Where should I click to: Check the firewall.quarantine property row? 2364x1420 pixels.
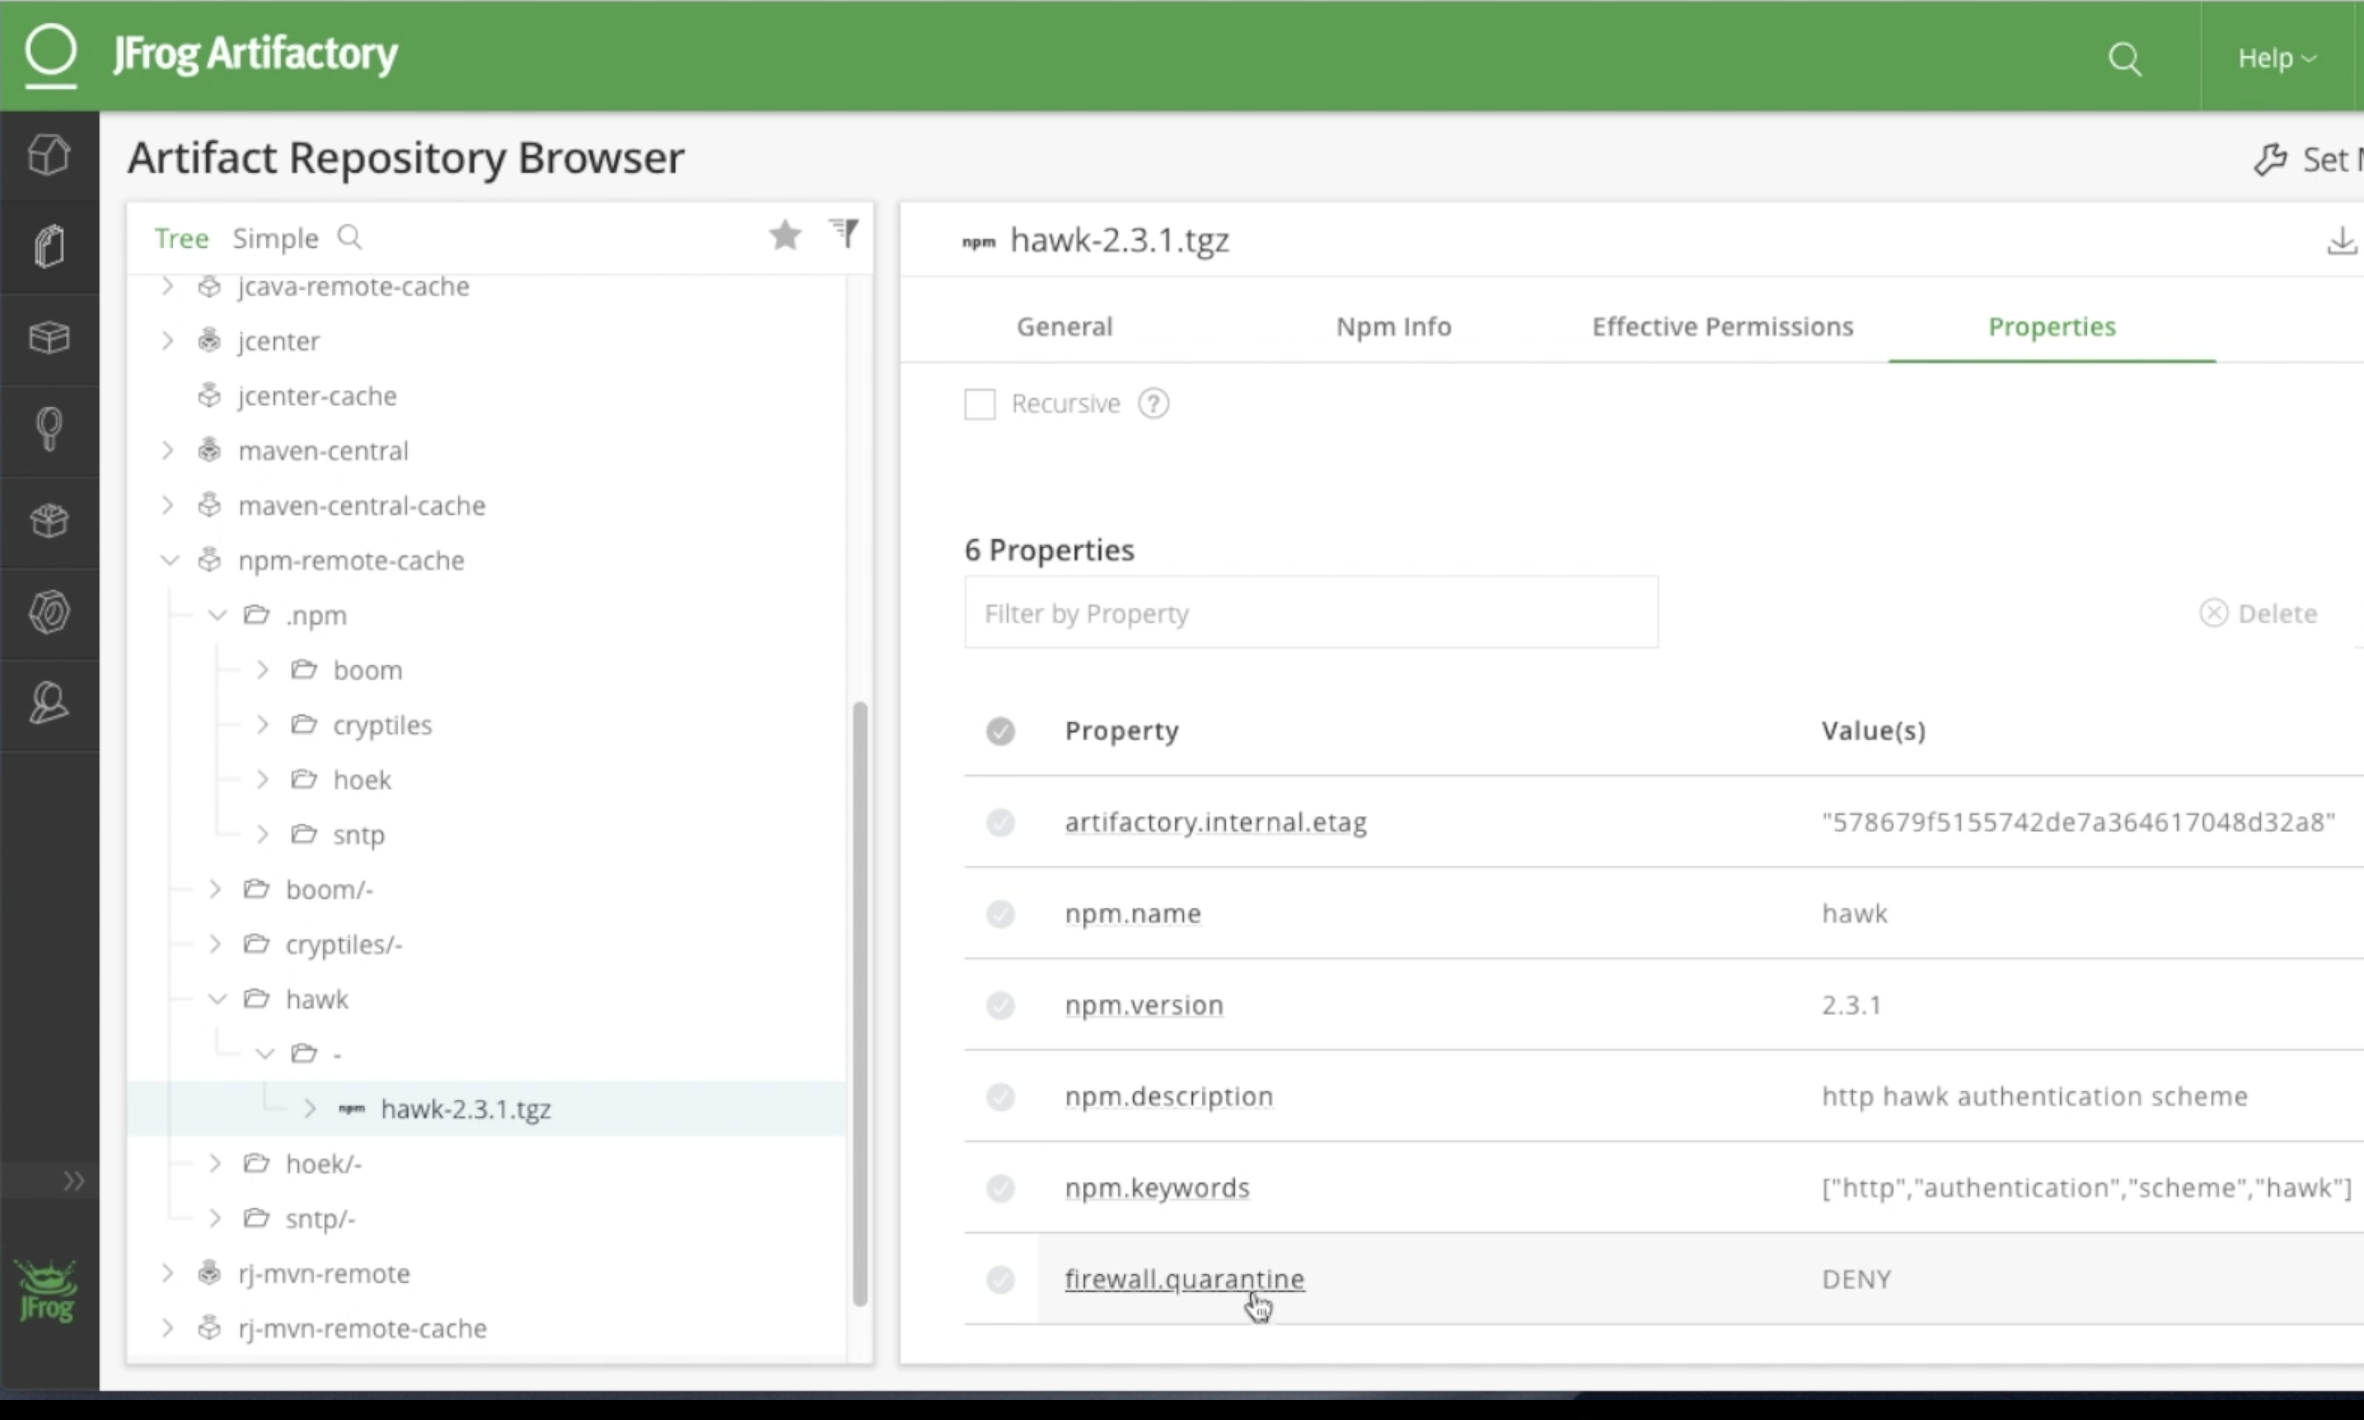click(1000, 1280)
